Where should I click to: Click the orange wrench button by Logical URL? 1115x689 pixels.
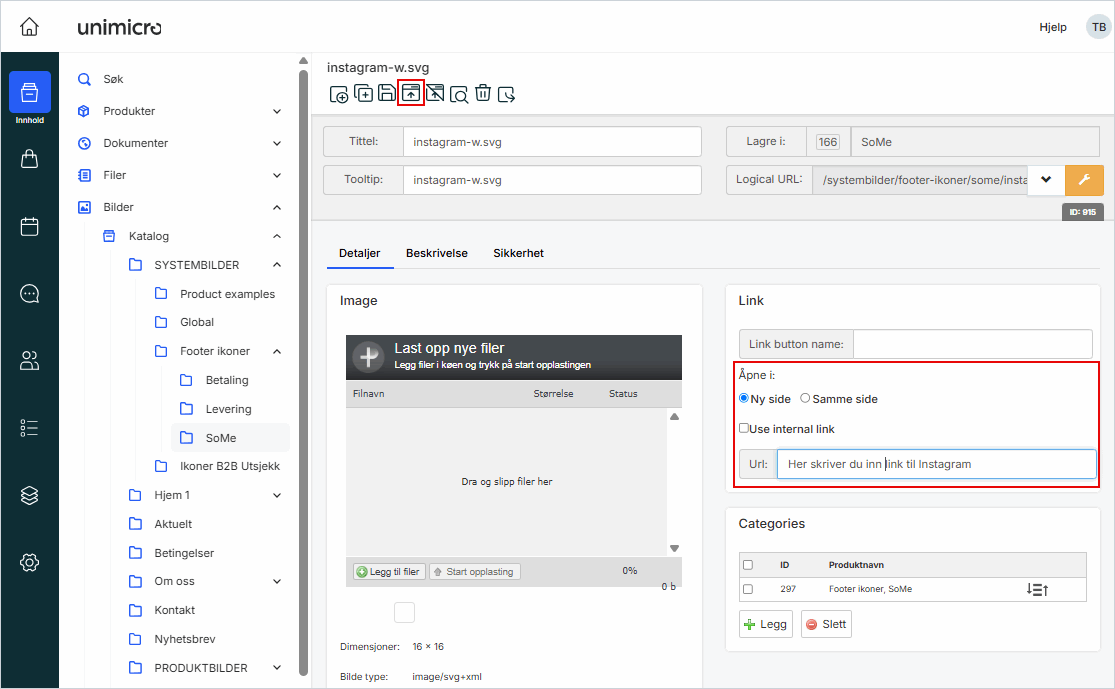click(x=1084, y=180)
